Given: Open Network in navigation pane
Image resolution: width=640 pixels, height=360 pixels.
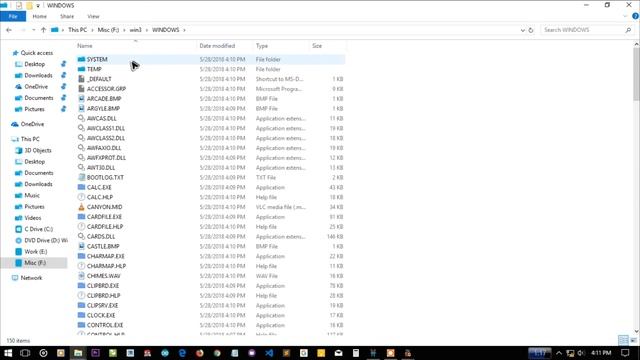Looking at the screenshot, I should (31, 278).
